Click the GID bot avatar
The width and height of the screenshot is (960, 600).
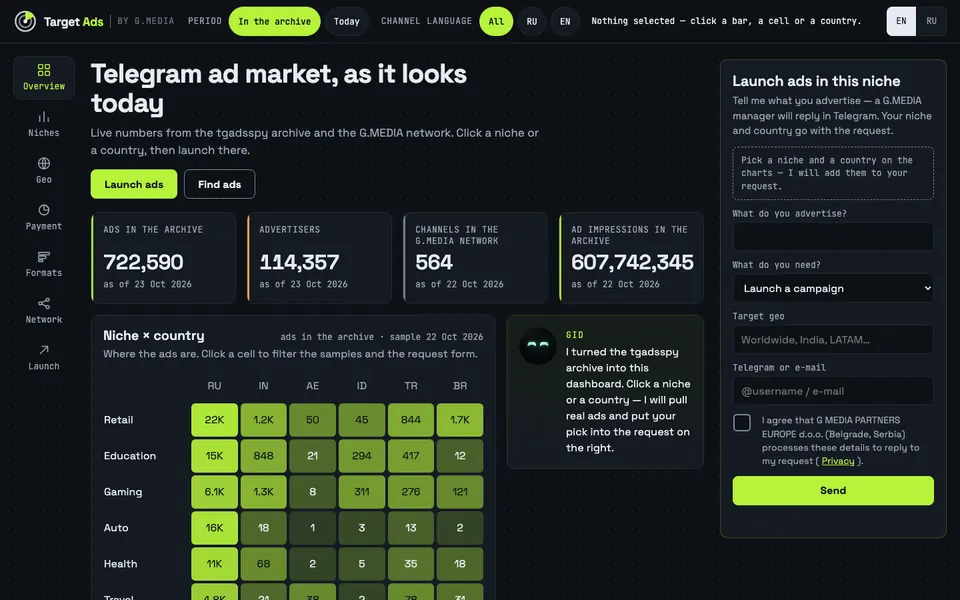tap(538, 346)
